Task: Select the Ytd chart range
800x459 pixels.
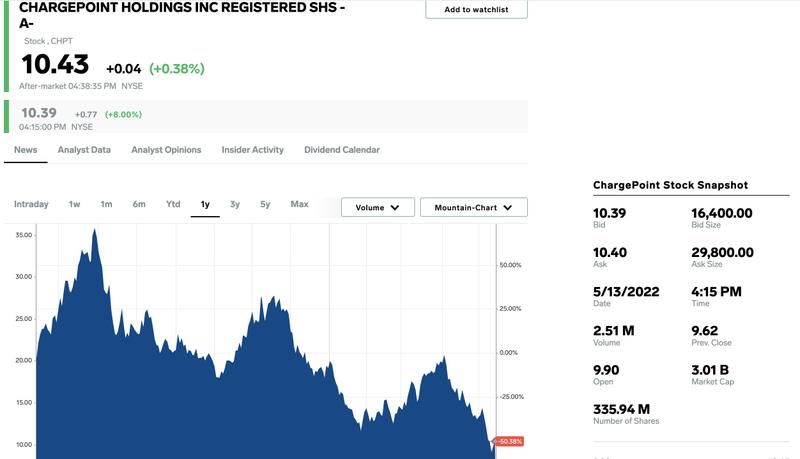Action: click(x=173, y=204)
